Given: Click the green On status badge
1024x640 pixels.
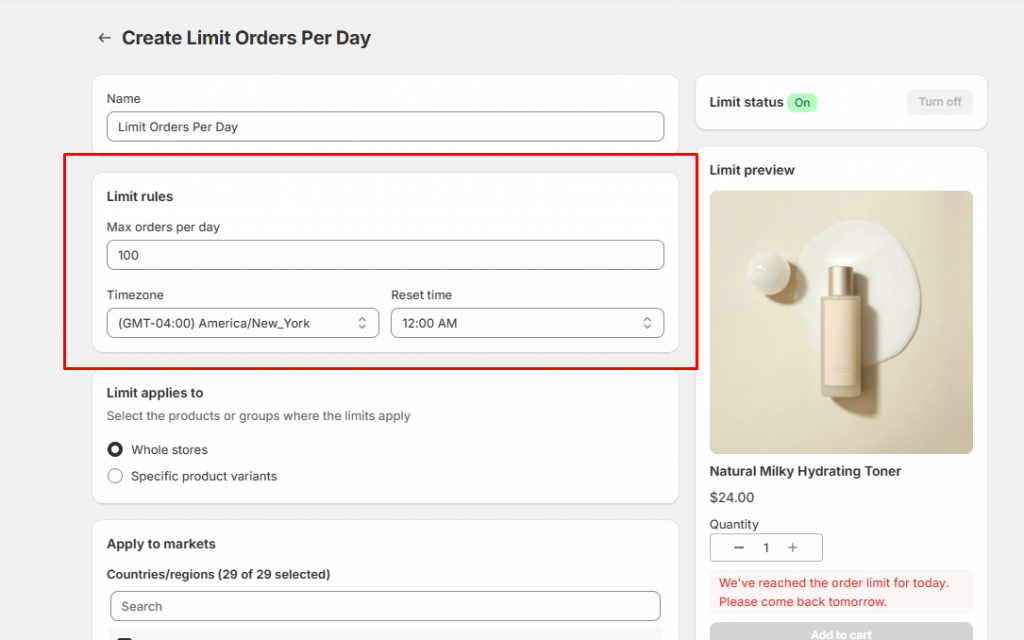Looking at the screenshot, I should [x=802, y=102].
